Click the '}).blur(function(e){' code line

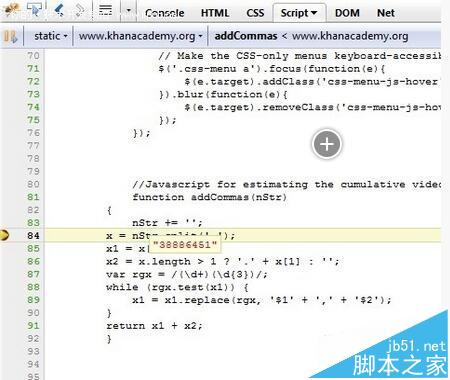(x=223, y=94)
